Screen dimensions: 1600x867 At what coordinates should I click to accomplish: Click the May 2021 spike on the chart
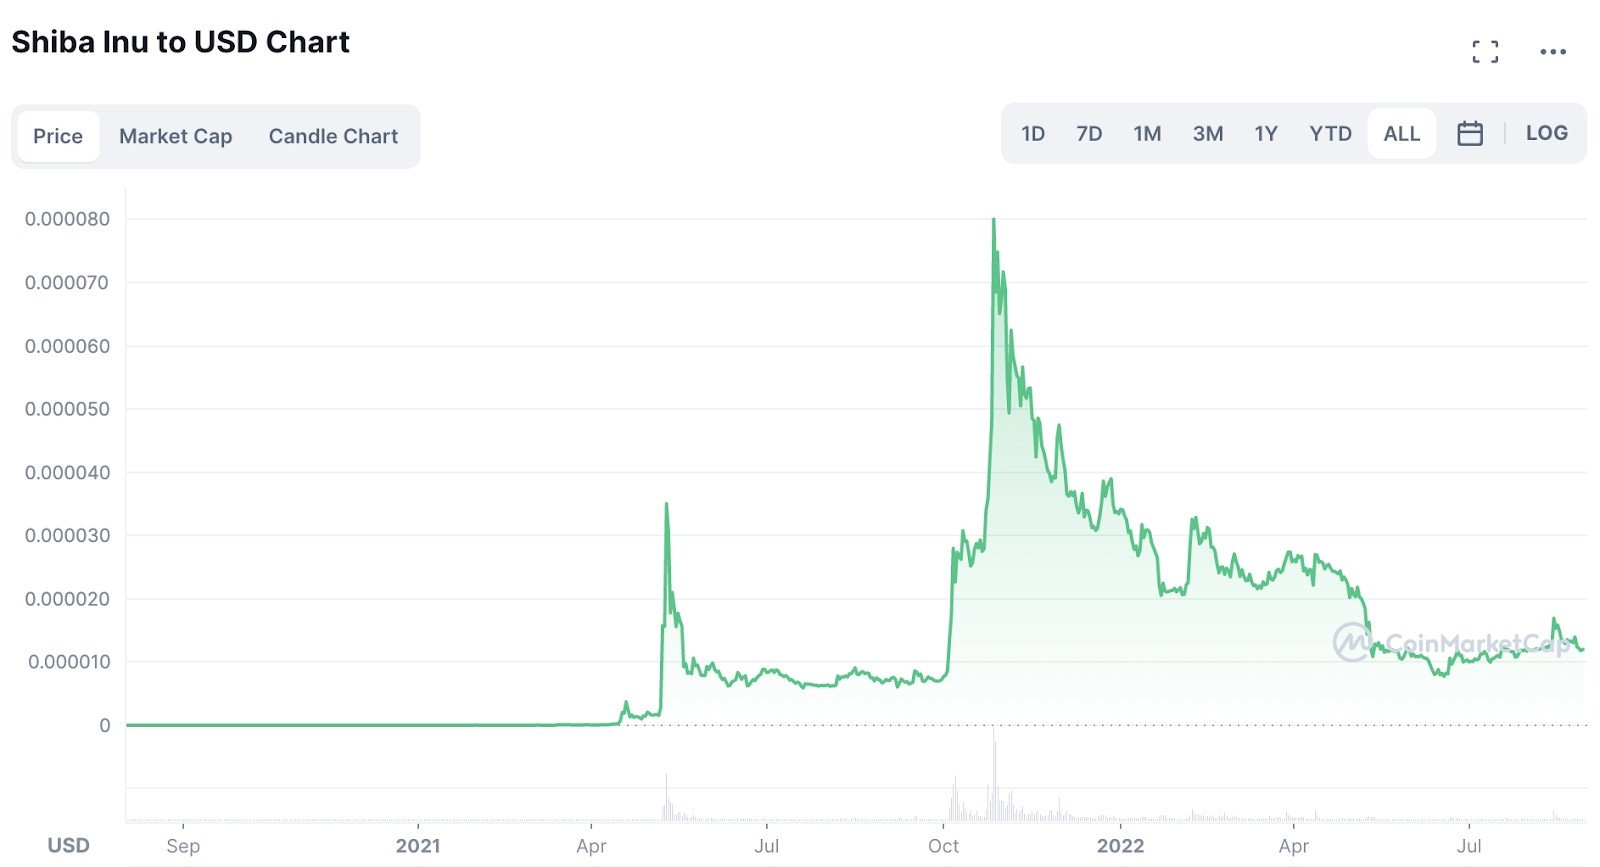click(666, 506)
